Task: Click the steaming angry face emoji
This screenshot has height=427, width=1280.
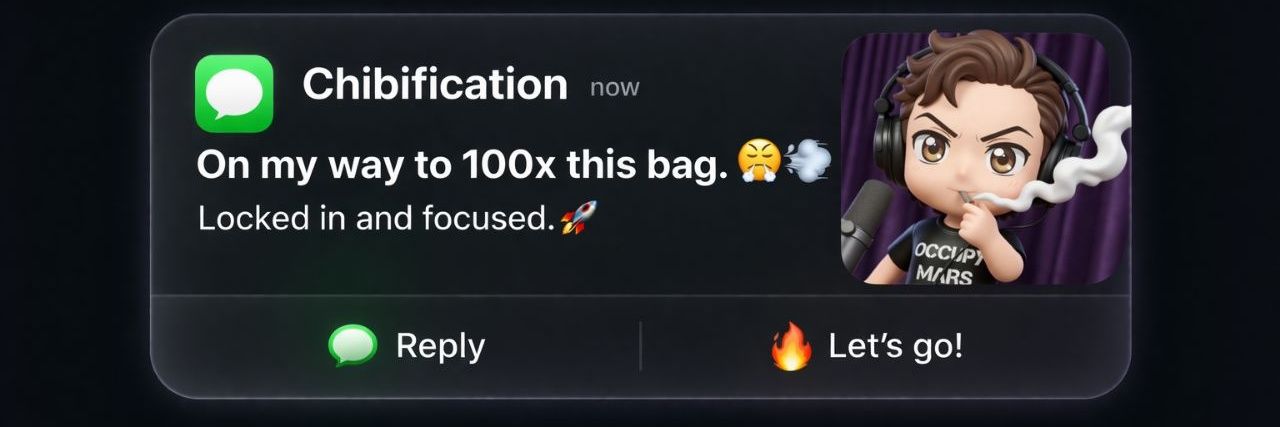Action: [x=758, y=161]
